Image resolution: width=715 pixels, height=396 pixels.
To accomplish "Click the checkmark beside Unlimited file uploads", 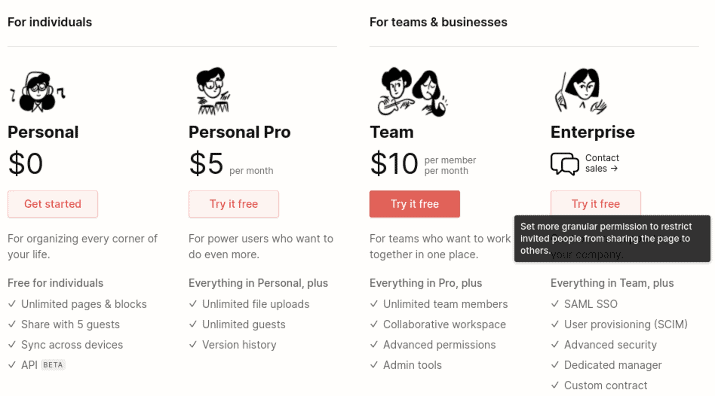I will coord(193,304).
